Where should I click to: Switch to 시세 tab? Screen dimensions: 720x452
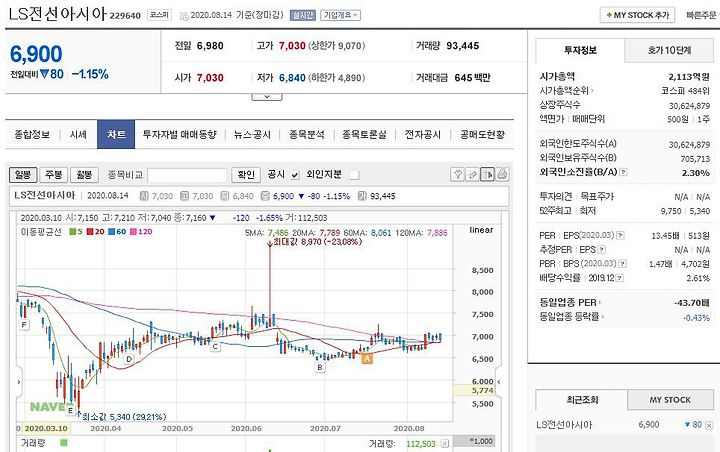78,135
